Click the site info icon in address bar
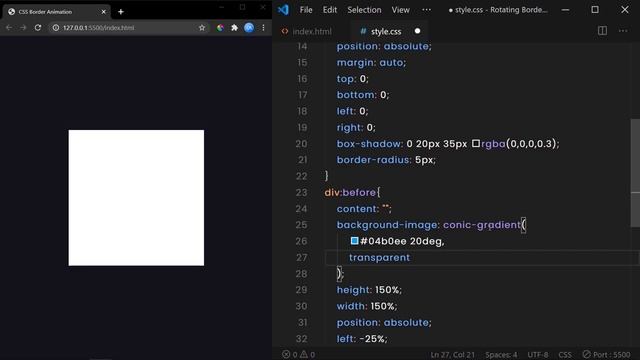 pos(56,28)
